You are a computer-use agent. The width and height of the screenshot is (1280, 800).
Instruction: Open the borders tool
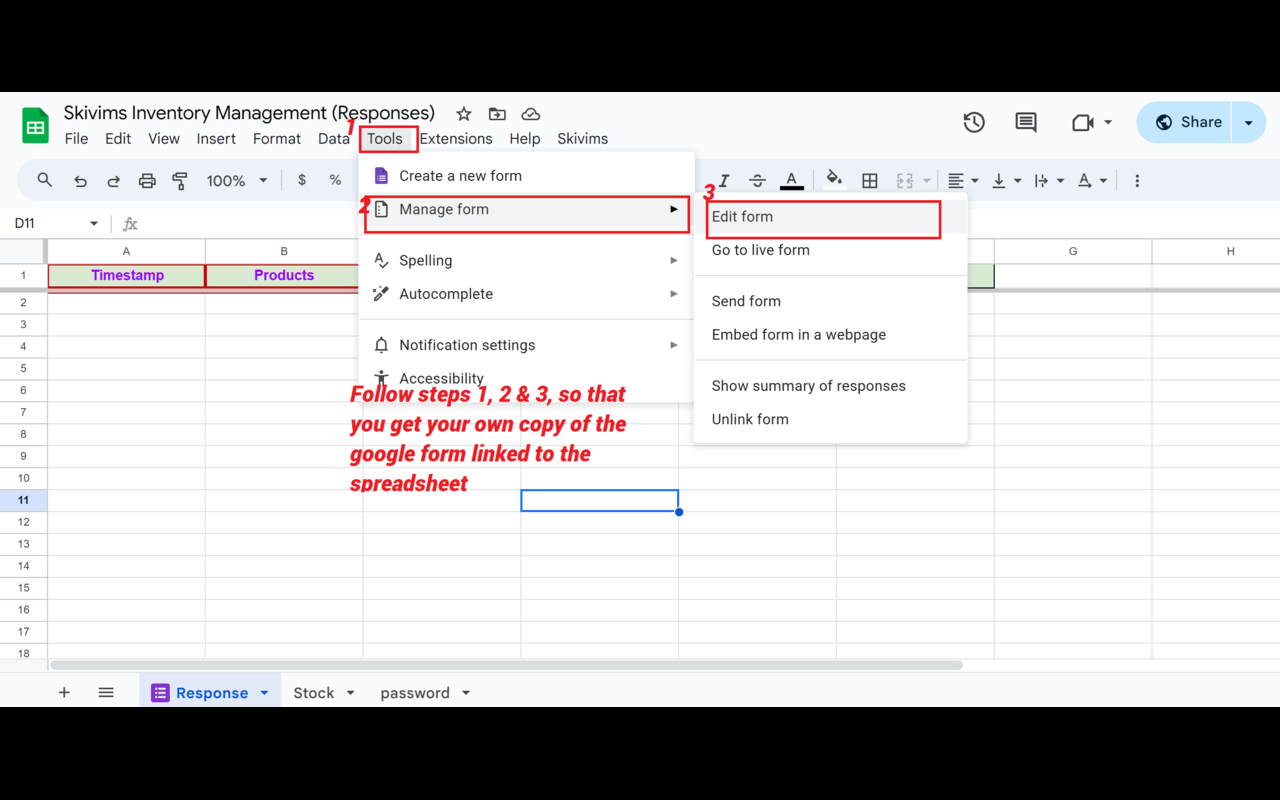870,181
